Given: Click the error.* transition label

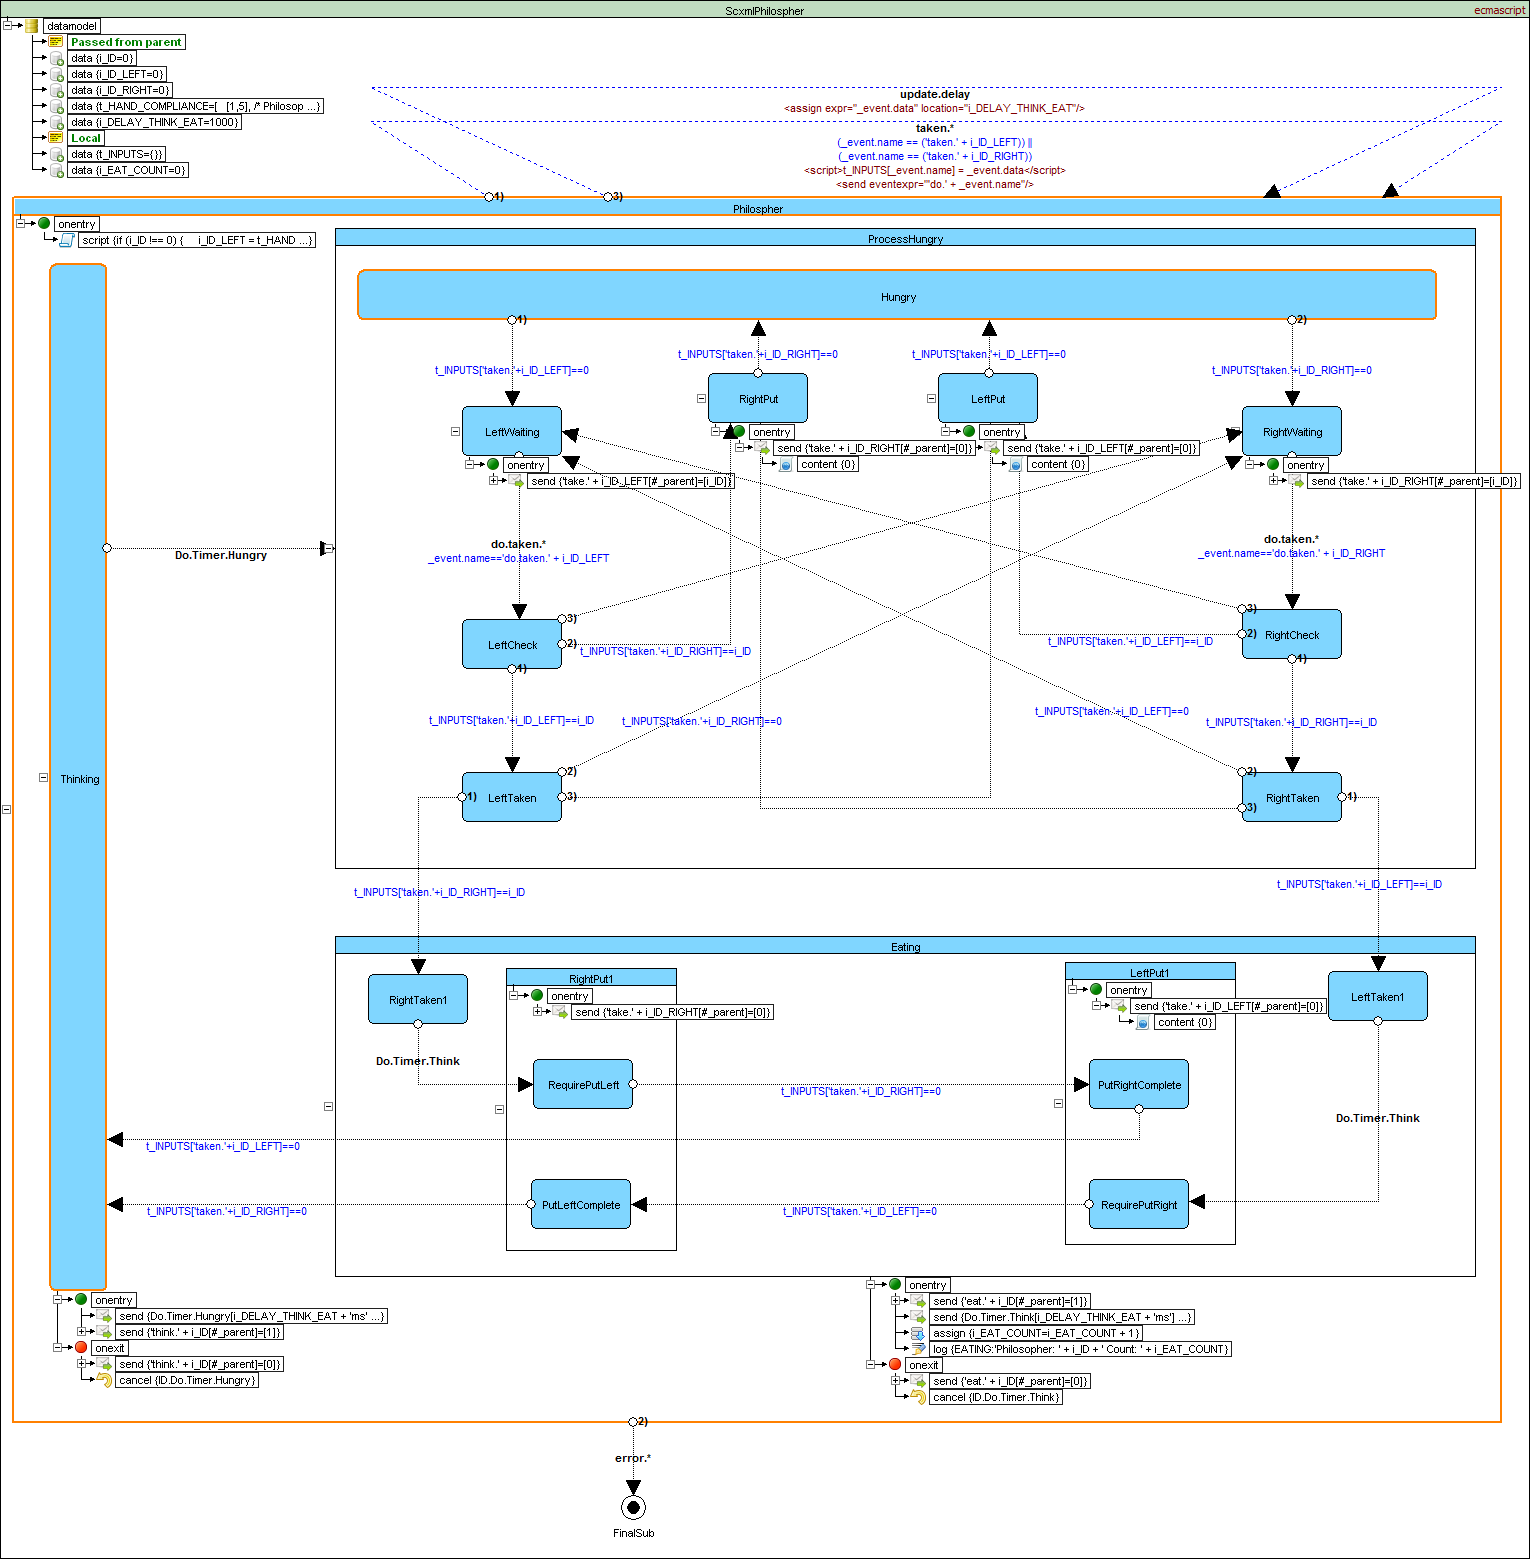Looking at the screenshot, I should (633, 1458).
